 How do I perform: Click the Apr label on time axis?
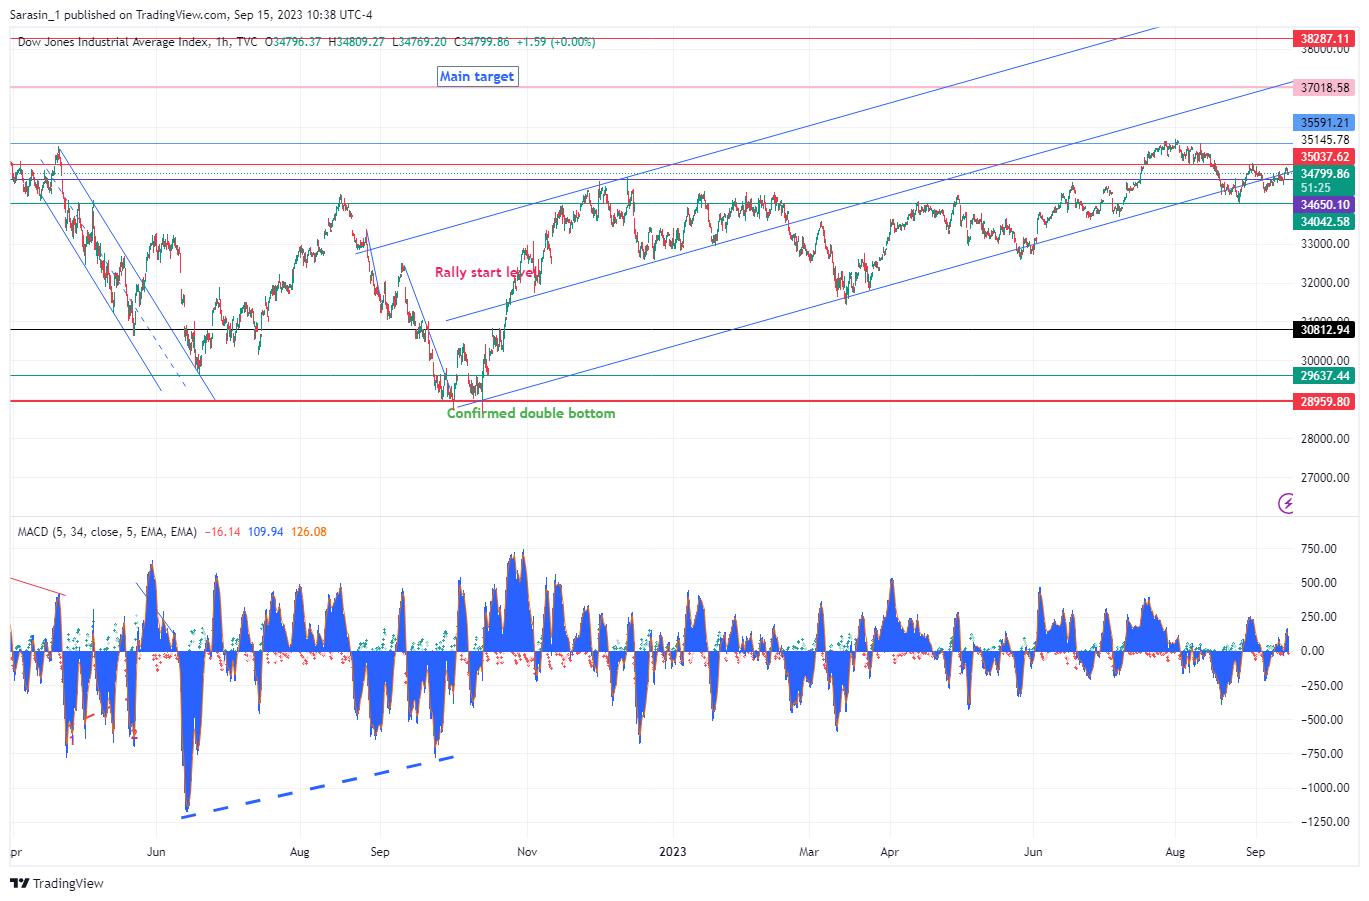[889, 852]
